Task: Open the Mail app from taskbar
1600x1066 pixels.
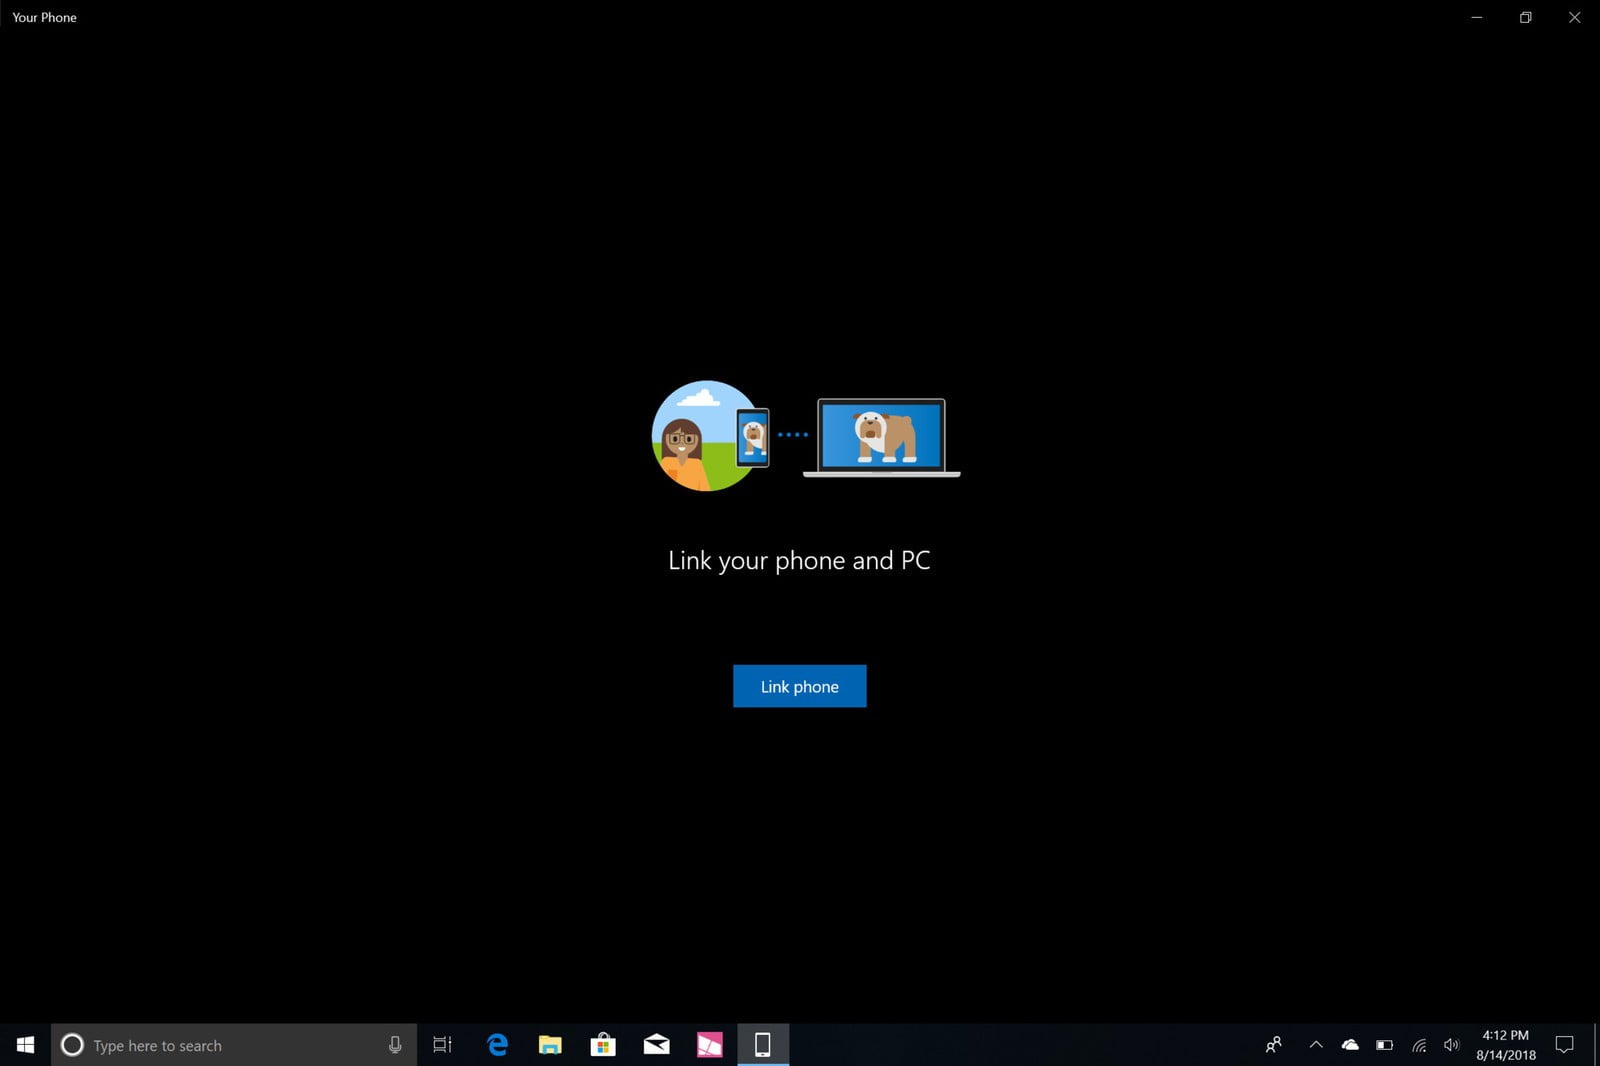Action: pyautogui.click(x=656, y=1045)
